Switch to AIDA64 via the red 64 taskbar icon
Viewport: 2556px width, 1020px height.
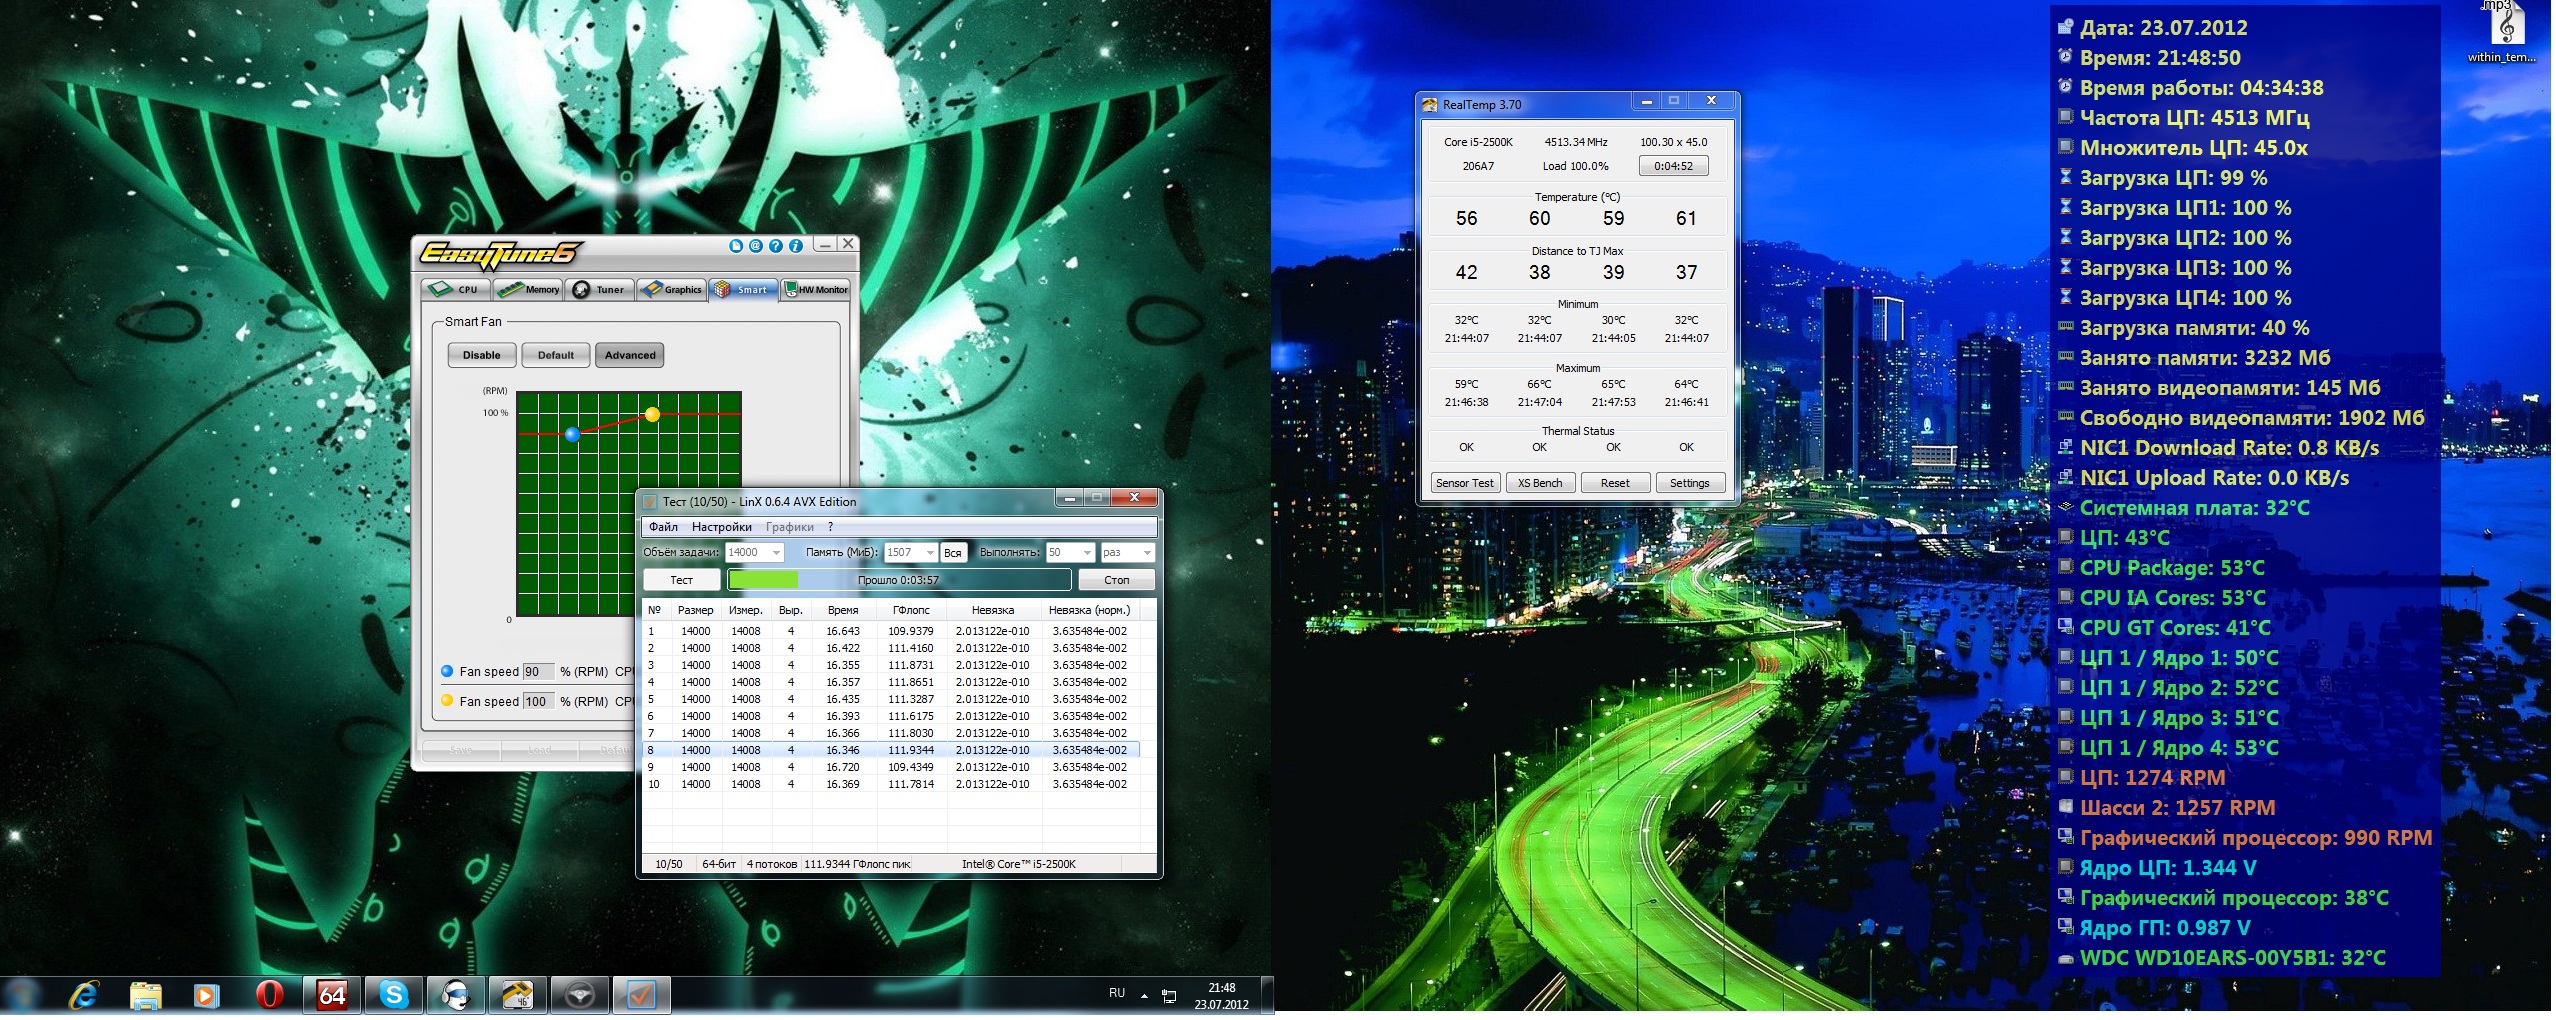[x=331, y=995]
